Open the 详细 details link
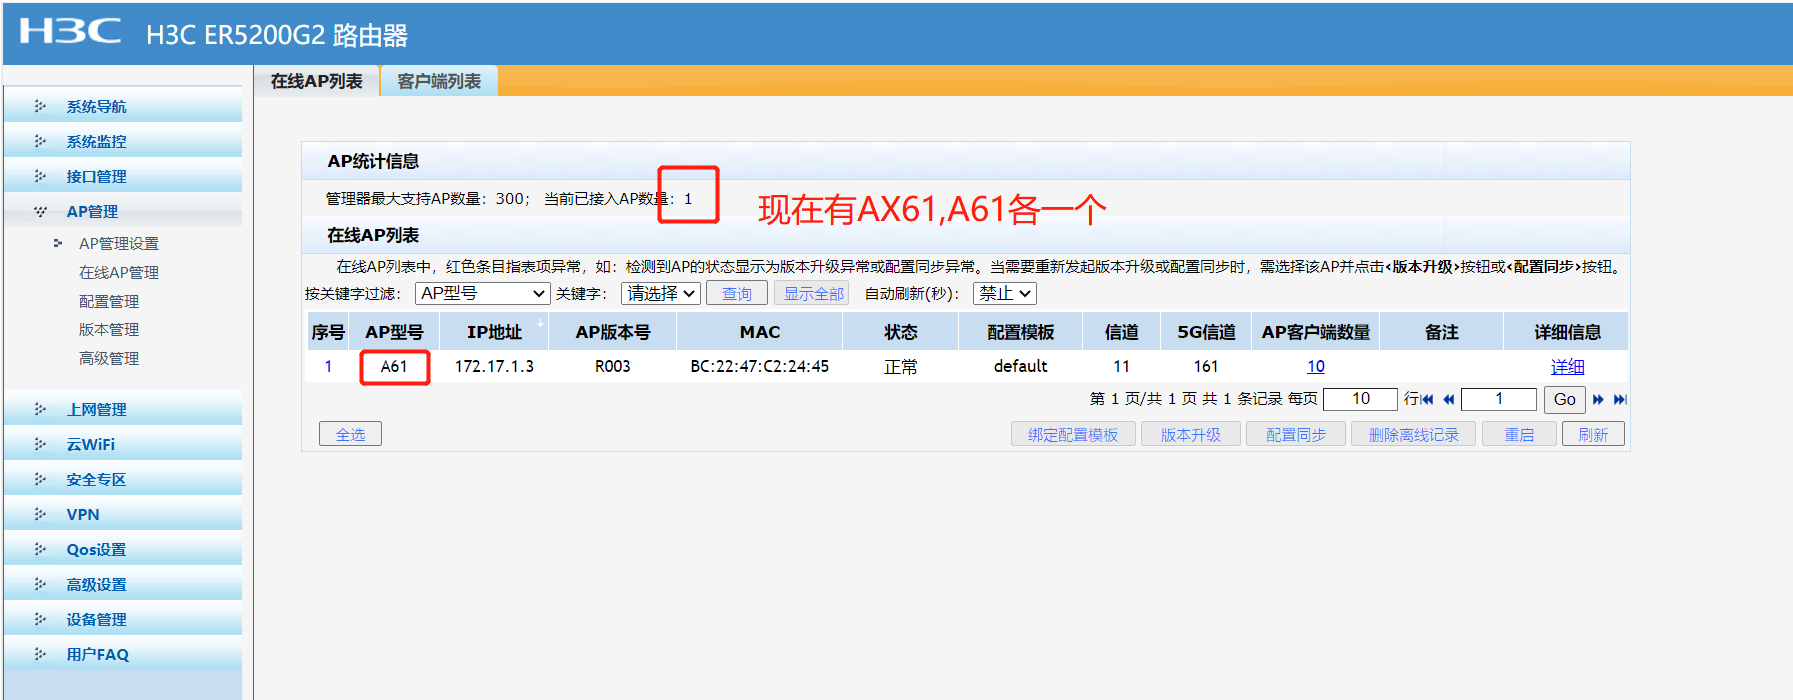The width and height of the screenshot is (1793, 700). 1567,366
